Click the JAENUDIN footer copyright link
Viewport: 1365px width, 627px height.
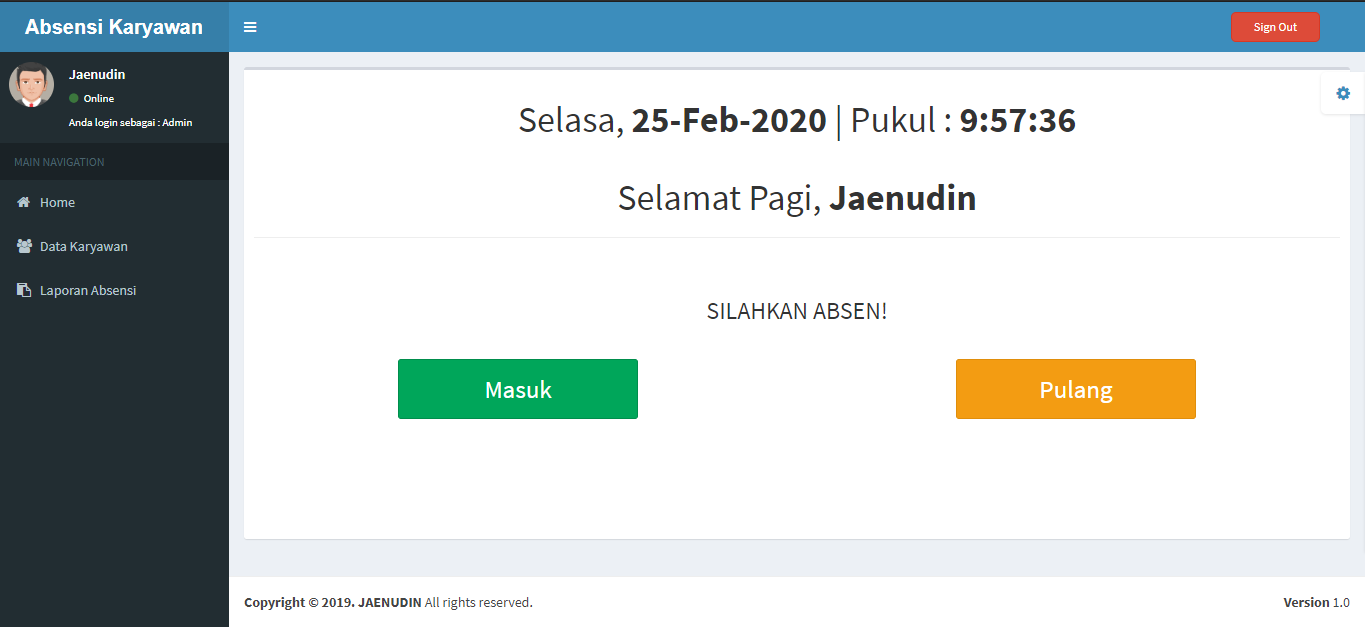pos(390,602)
